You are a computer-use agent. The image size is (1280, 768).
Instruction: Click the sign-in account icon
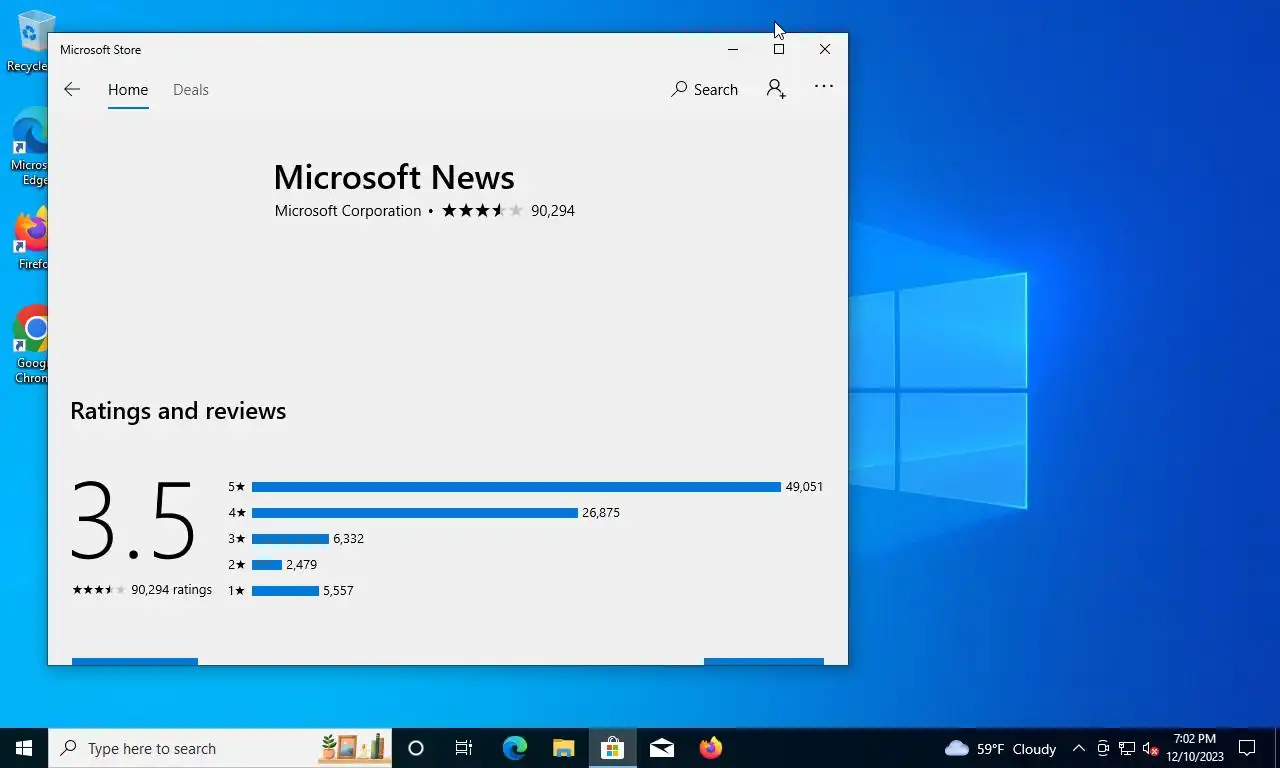click(x=776, y=89)
